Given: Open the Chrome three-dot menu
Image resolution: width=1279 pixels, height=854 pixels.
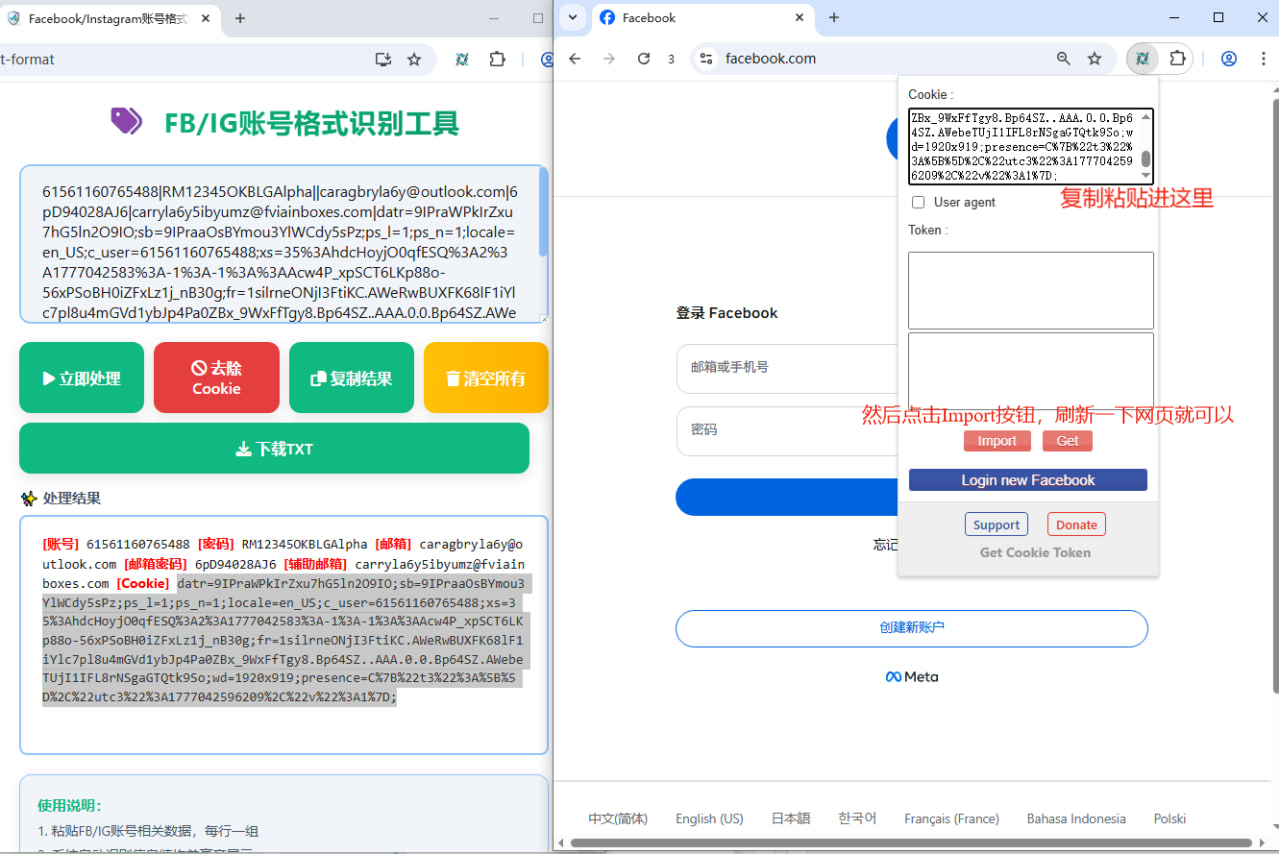Looking at the screenshot, I should click(x=1264, y=59).
